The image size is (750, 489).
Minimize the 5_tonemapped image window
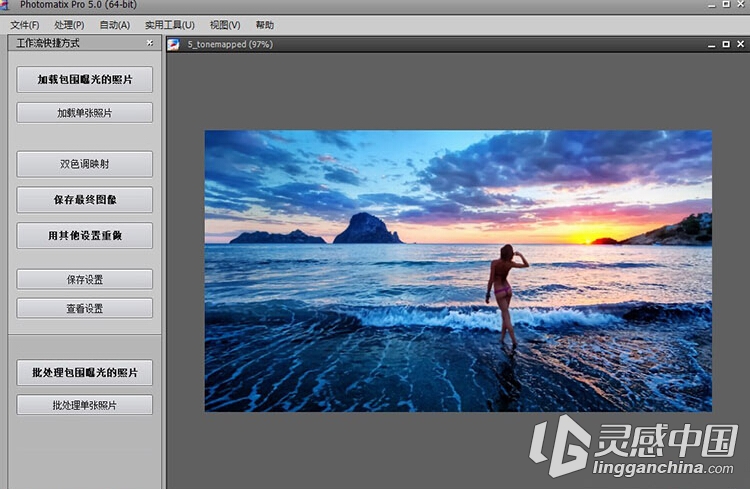pyautogui.click(x=712, y=44)
